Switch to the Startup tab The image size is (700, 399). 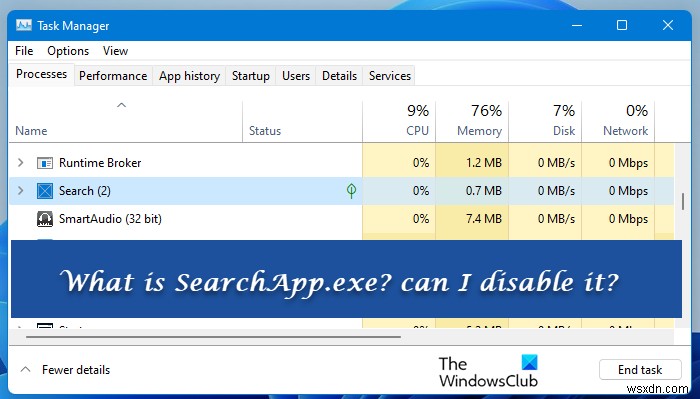tap(250, 76)
